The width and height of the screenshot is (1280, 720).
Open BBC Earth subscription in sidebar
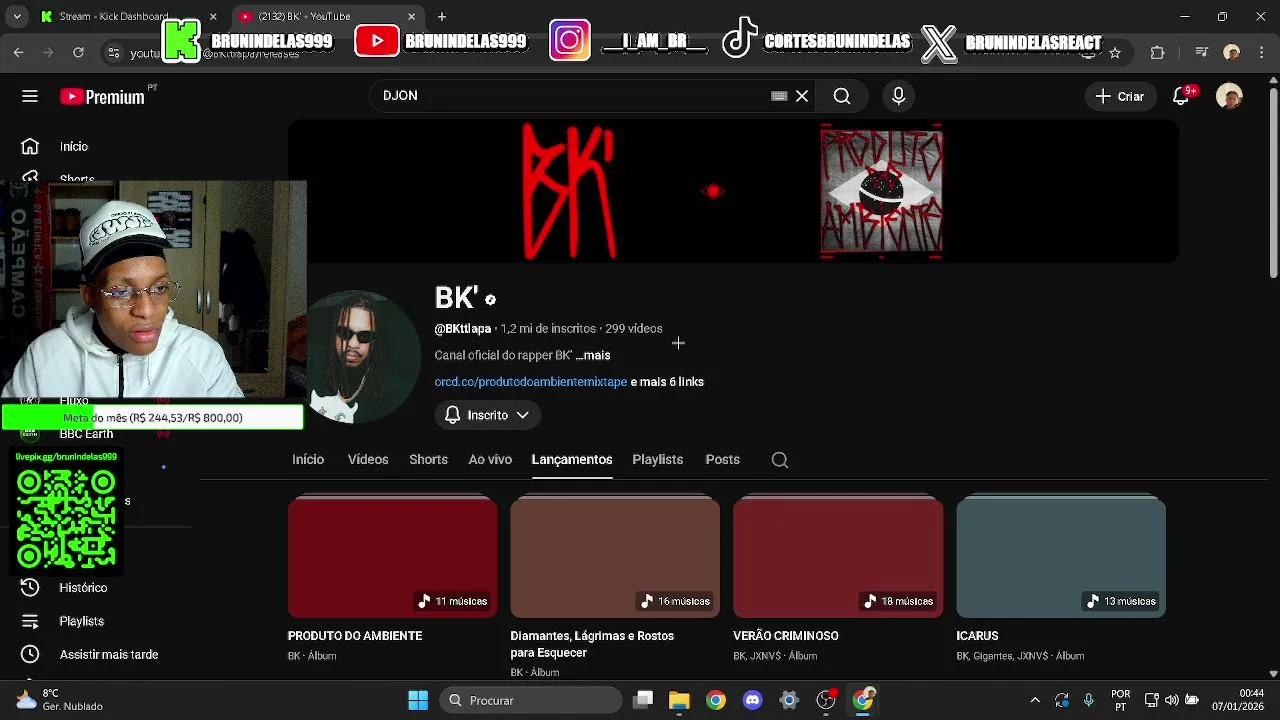pyautogui.click(x=86, y=434)
